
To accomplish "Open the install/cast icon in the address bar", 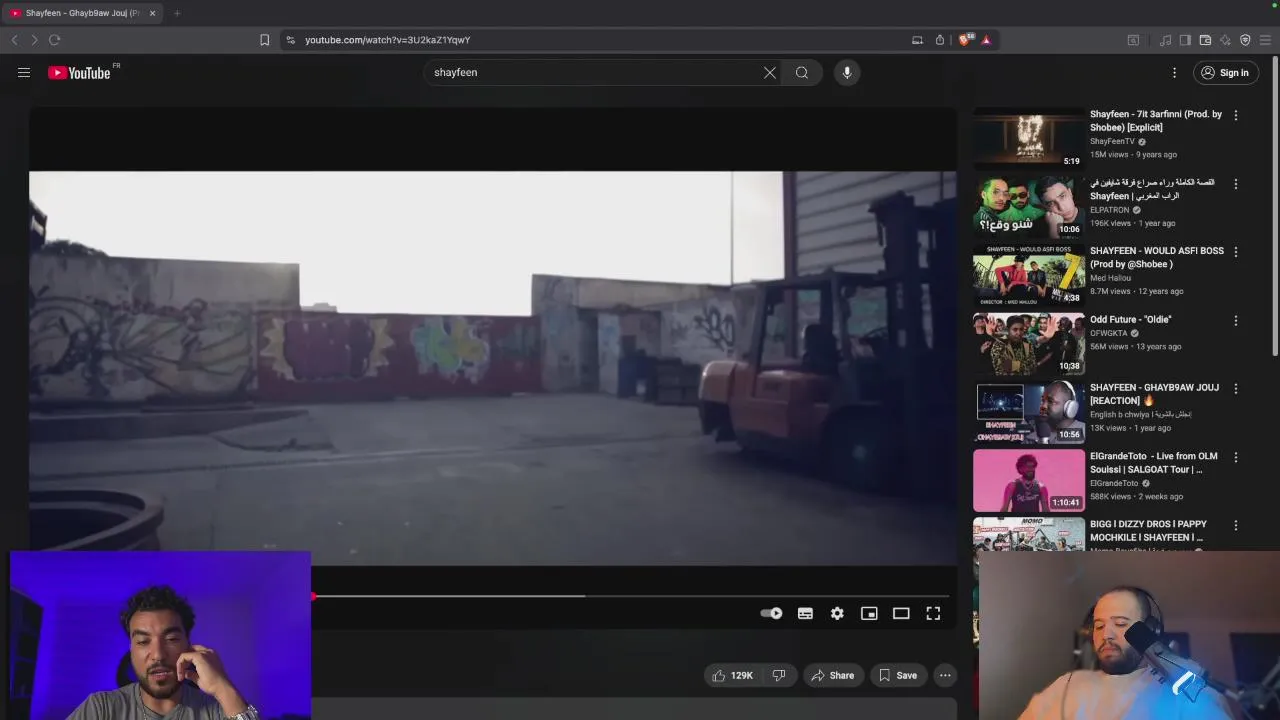I will (917, 40).
